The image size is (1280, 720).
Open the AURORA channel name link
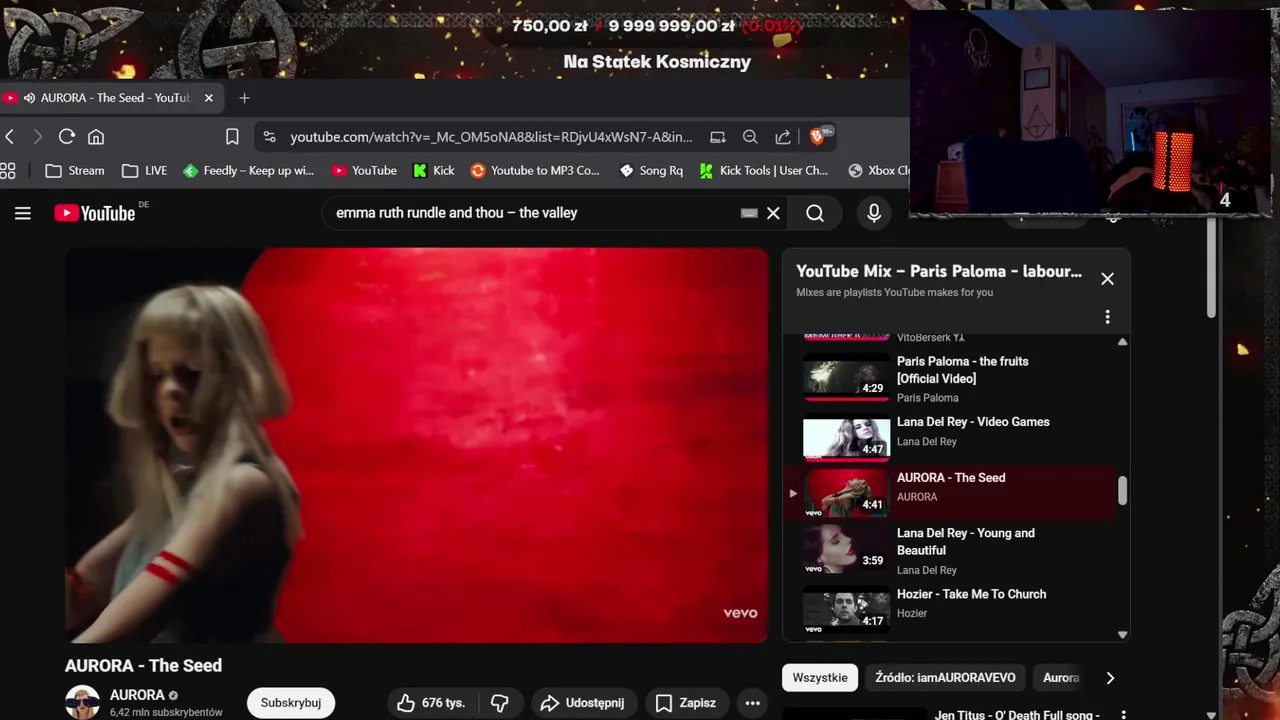(x=137, y=695)
